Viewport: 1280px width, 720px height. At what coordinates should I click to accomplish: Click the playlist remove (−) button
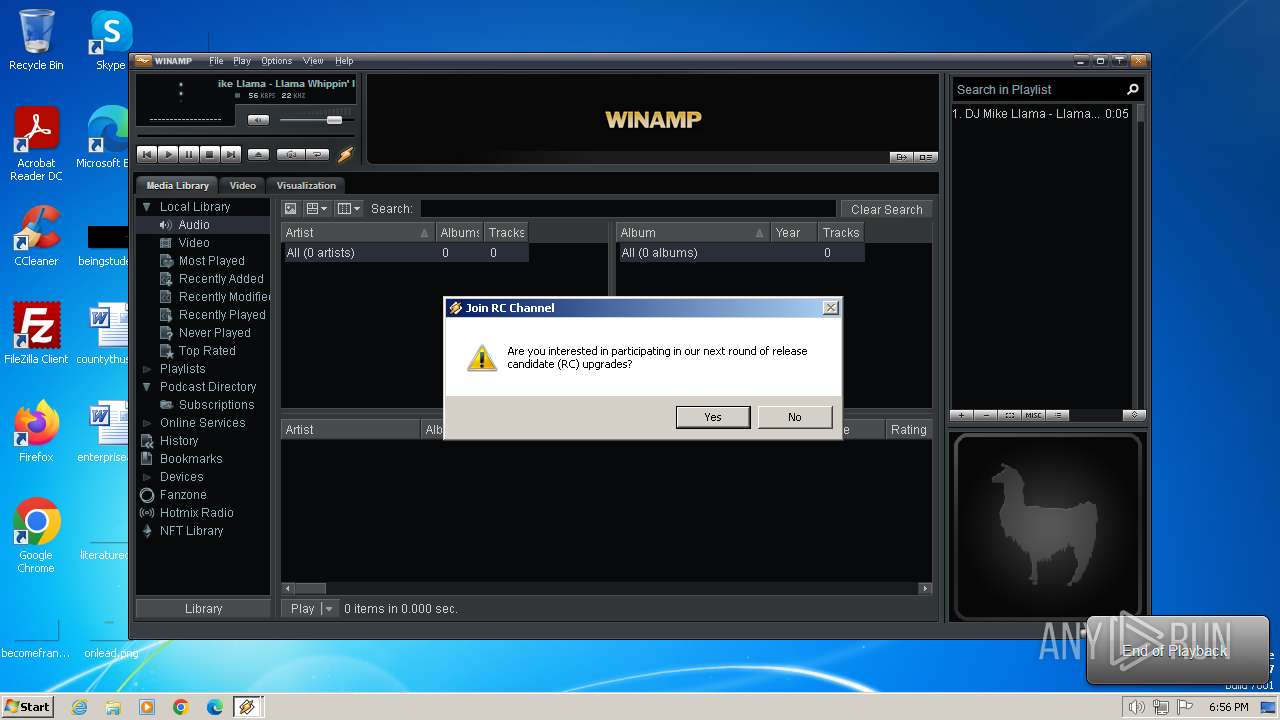tap(986, 415)
